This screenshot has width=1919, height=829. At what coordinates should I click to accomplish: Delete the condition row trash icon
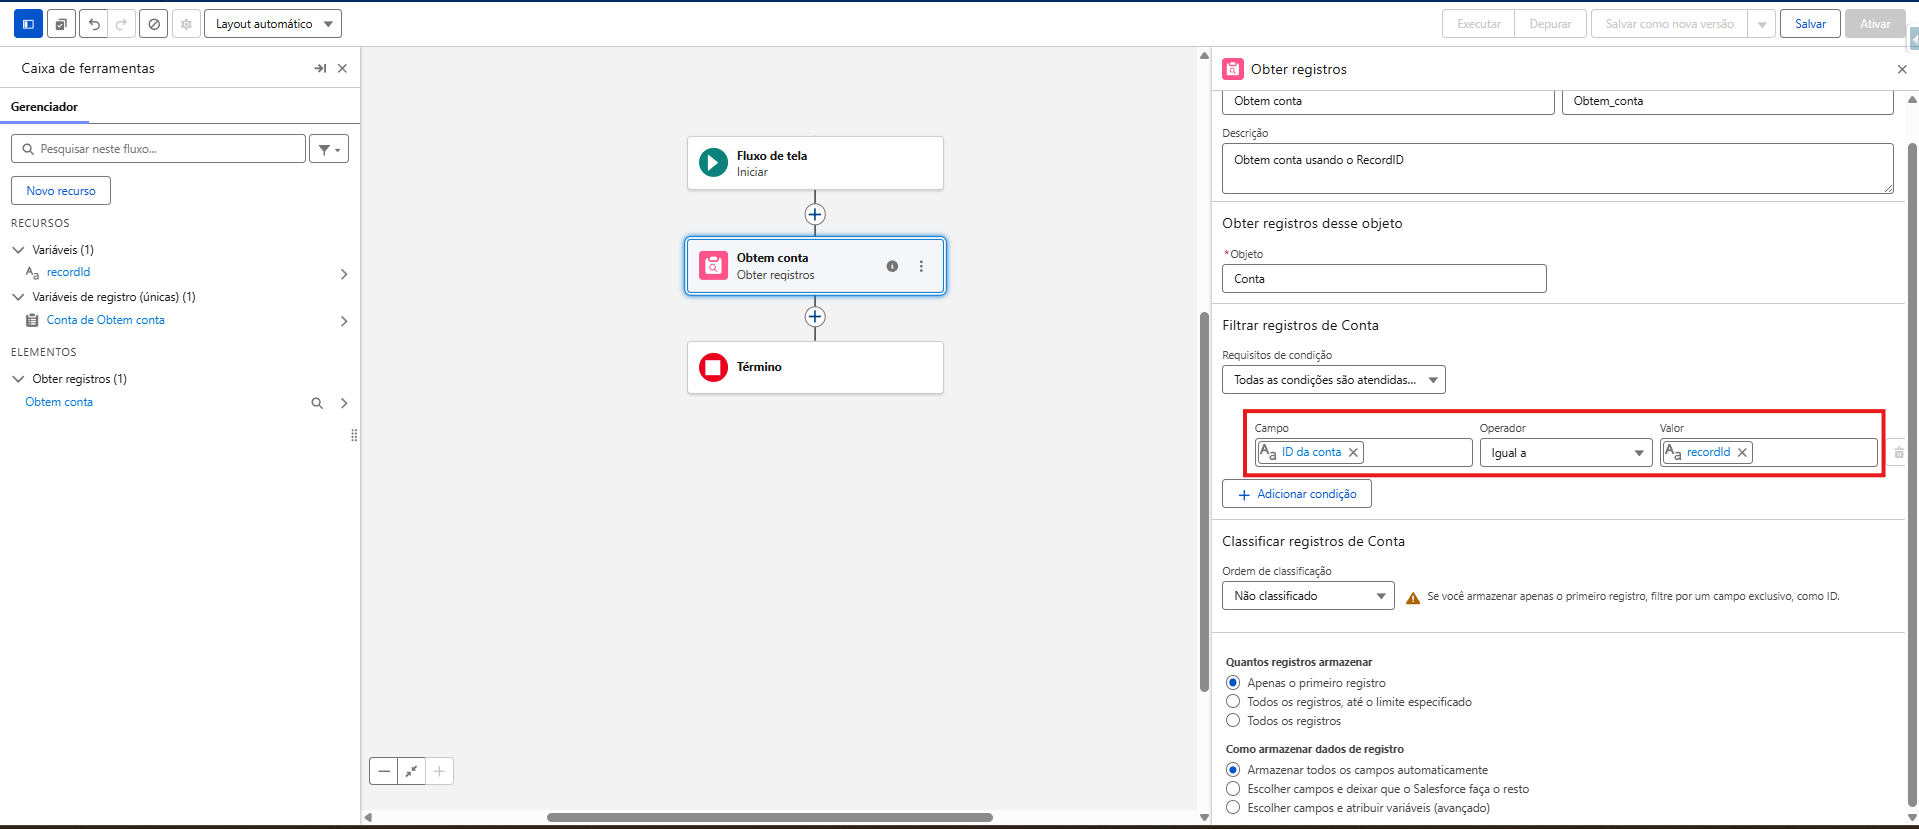[1899, 453]
